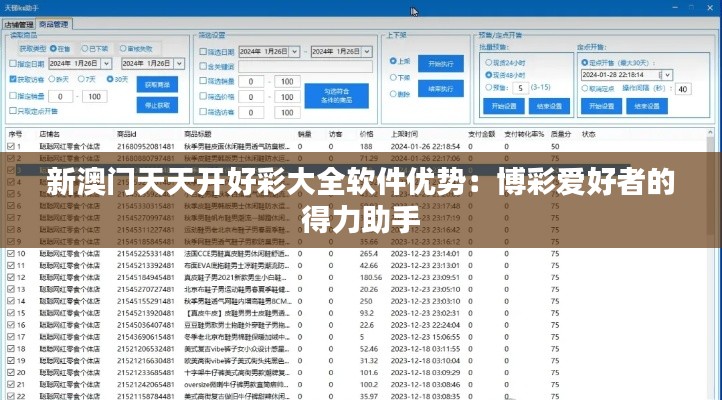Enable the 含关键词 checkbox
This screenshot has height=400, width=722.
[203, 66]
